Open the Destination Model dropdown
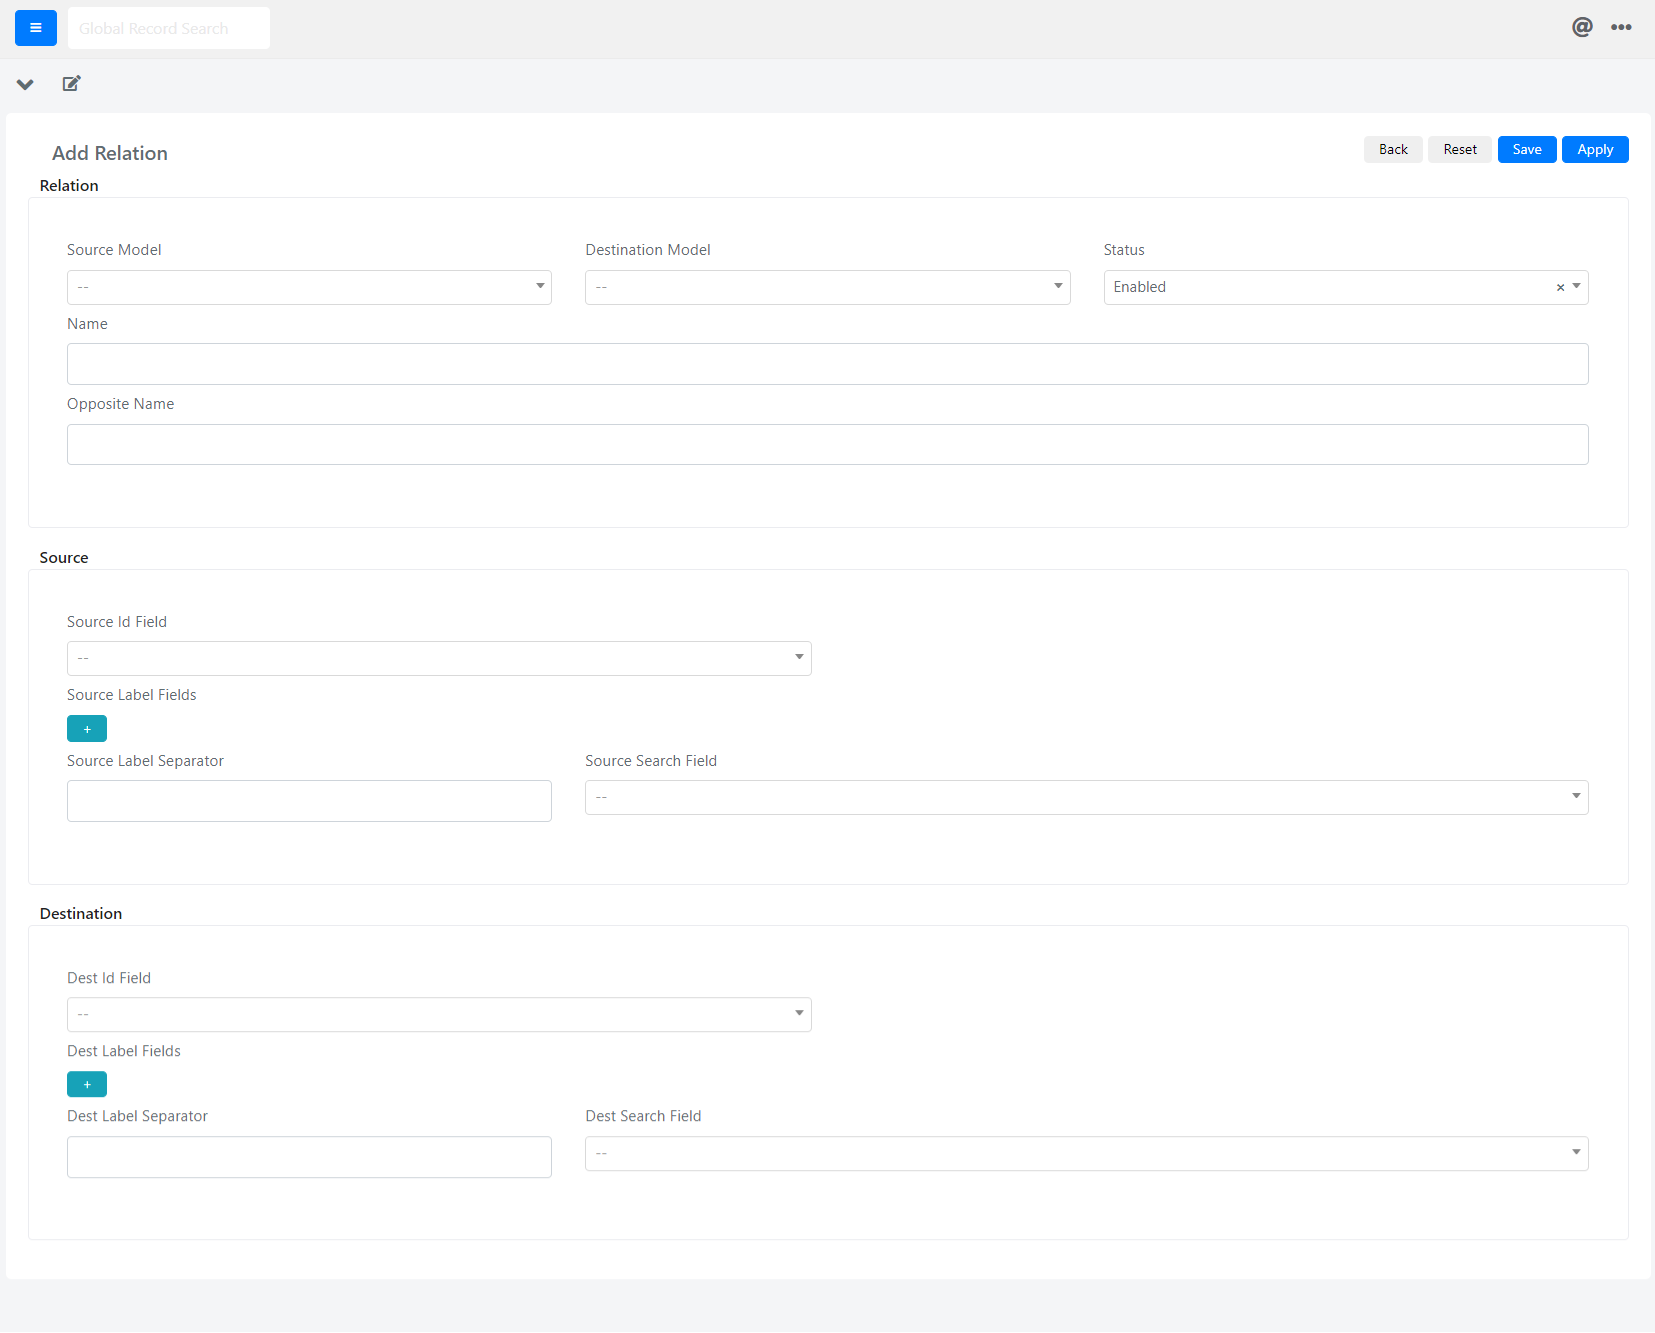This screenshot has width=1655, height=1333. coord(828,287)
